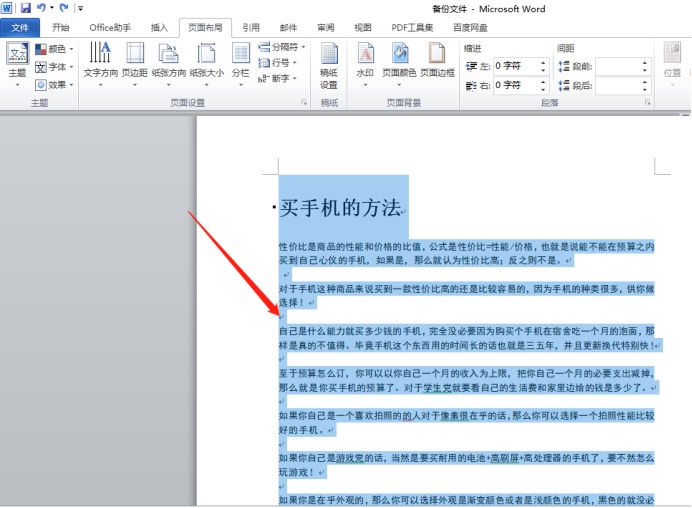This screenshot has width=692, height=508.
Task: Launch the 页面设置 dialog launcher
Action: pyautogui.click(x=304, y=102)
